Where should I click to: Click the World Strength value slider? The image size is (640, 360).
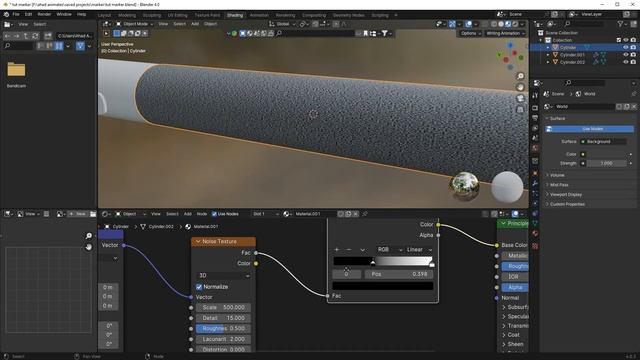[607, 163]
